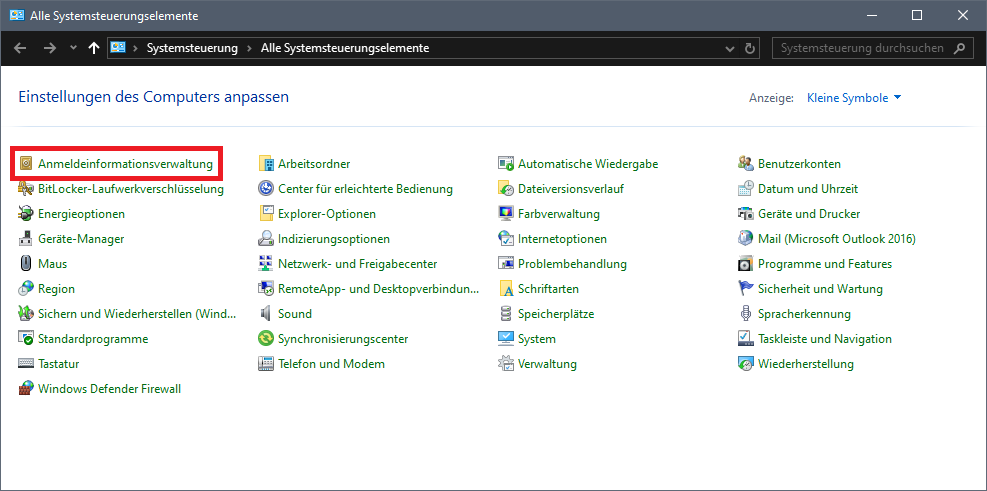The height and width of the screenshot is (491, 987).
Task: Click the Schriftarten letter A icon
Action: tap(506, 289)
